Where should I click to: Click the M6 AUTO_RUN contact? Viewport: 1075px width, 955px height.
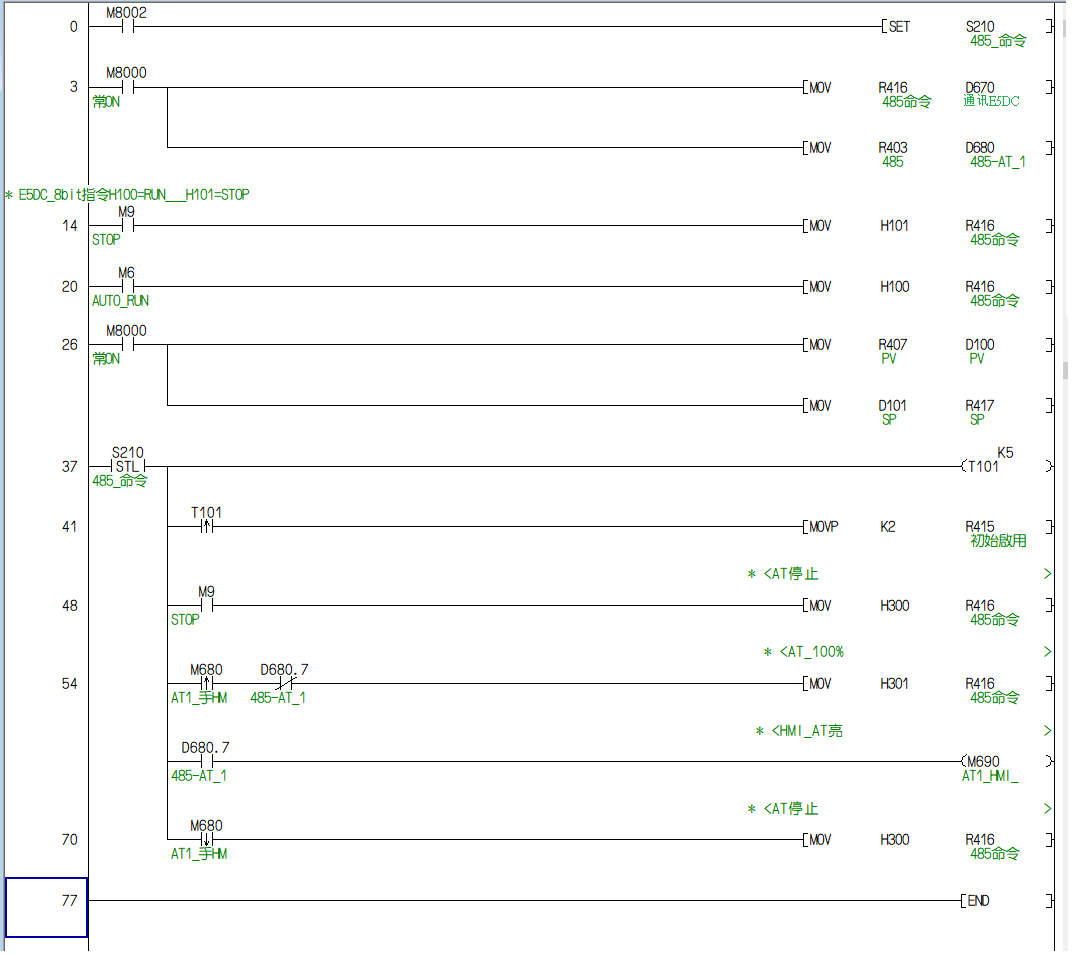click(x=127, y=287)
